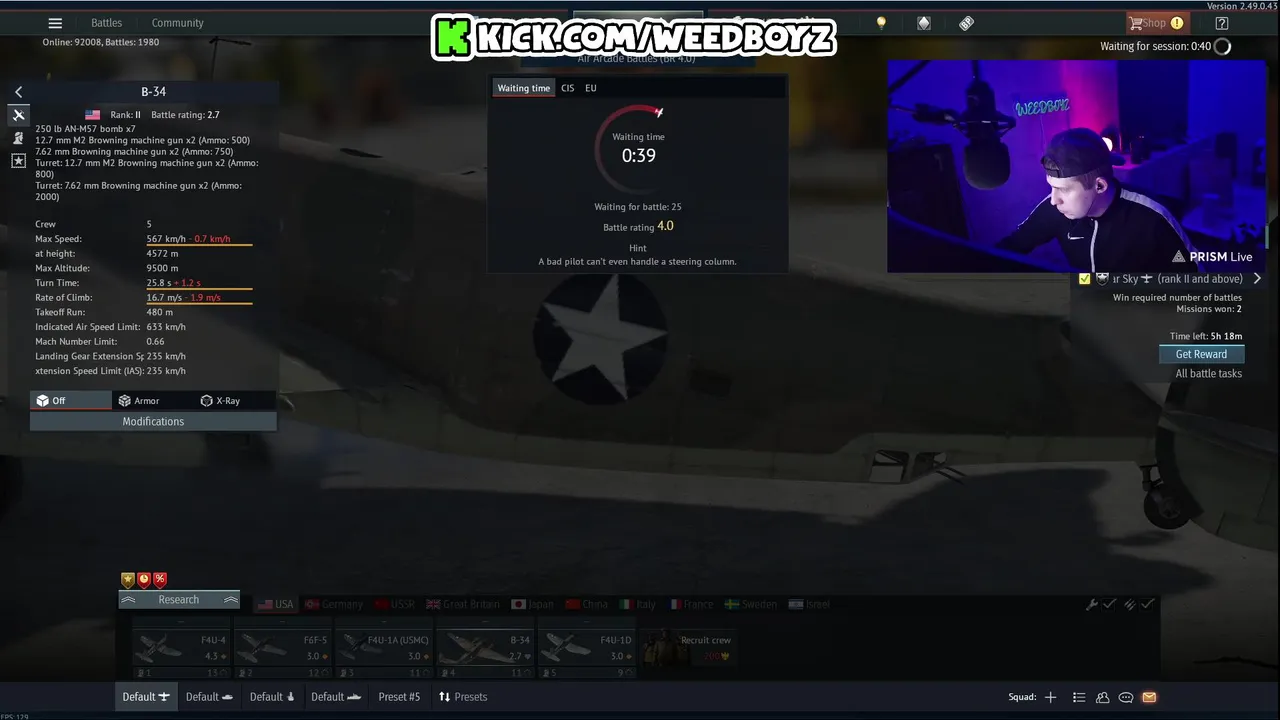The image size is (1280, 720).
Task: Open the Battles menu
Action: (106, 23)
